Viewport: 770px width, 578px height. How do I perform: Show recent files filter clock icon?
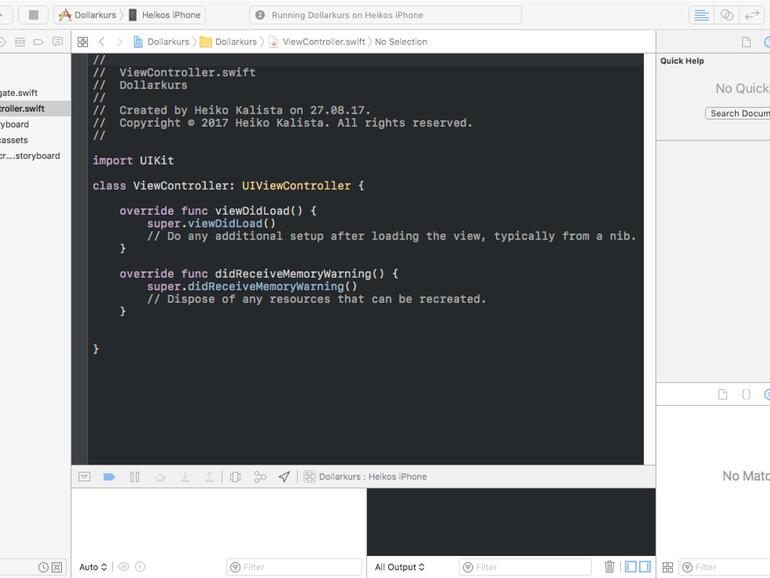click(x=43, y=567)
